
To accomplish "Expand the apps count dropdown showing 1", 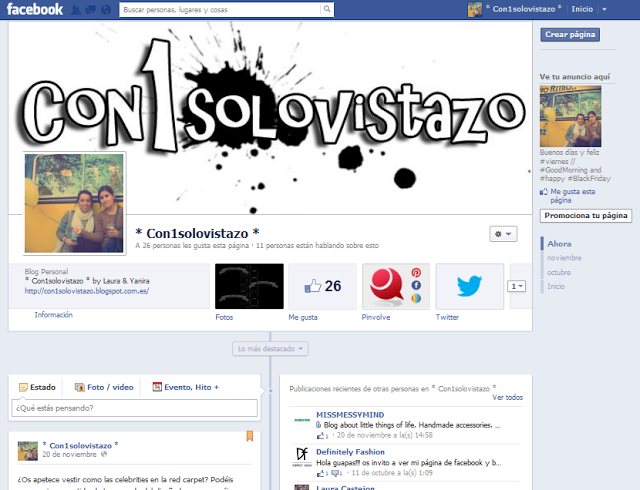I will (x=516, y=286).
